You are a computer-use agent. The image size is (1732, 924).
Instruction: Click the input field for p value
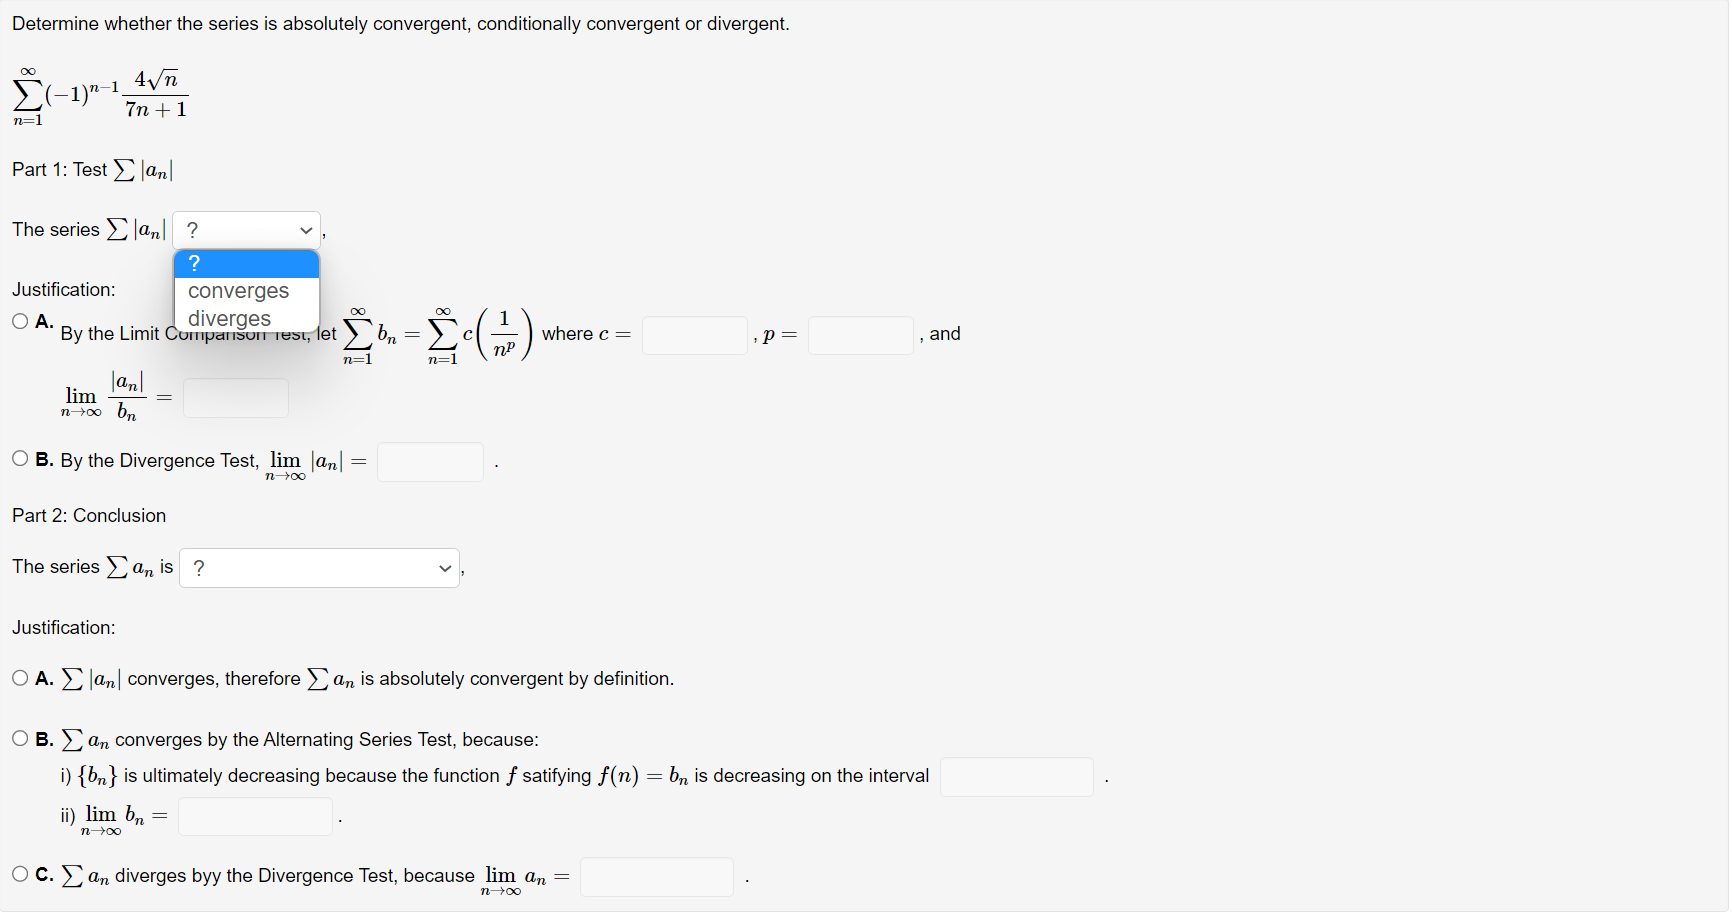pos(860,334)
